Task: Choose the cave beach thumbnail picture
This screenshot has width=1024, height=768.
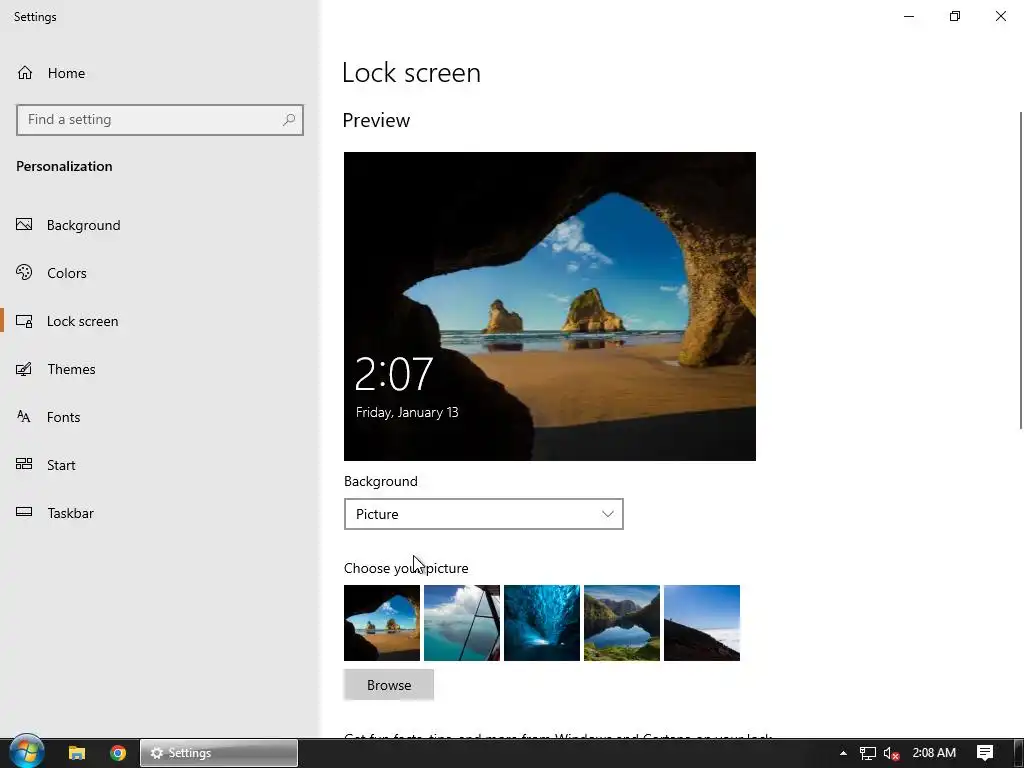Action: point(382,623)
